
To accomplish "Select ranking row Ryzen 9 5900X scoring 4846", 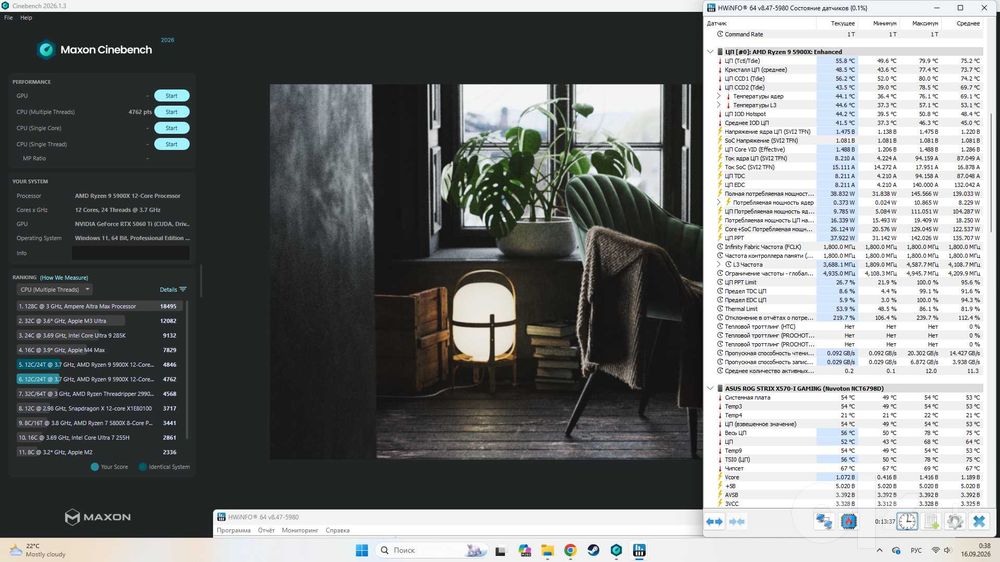I will [x=99, y=365].
